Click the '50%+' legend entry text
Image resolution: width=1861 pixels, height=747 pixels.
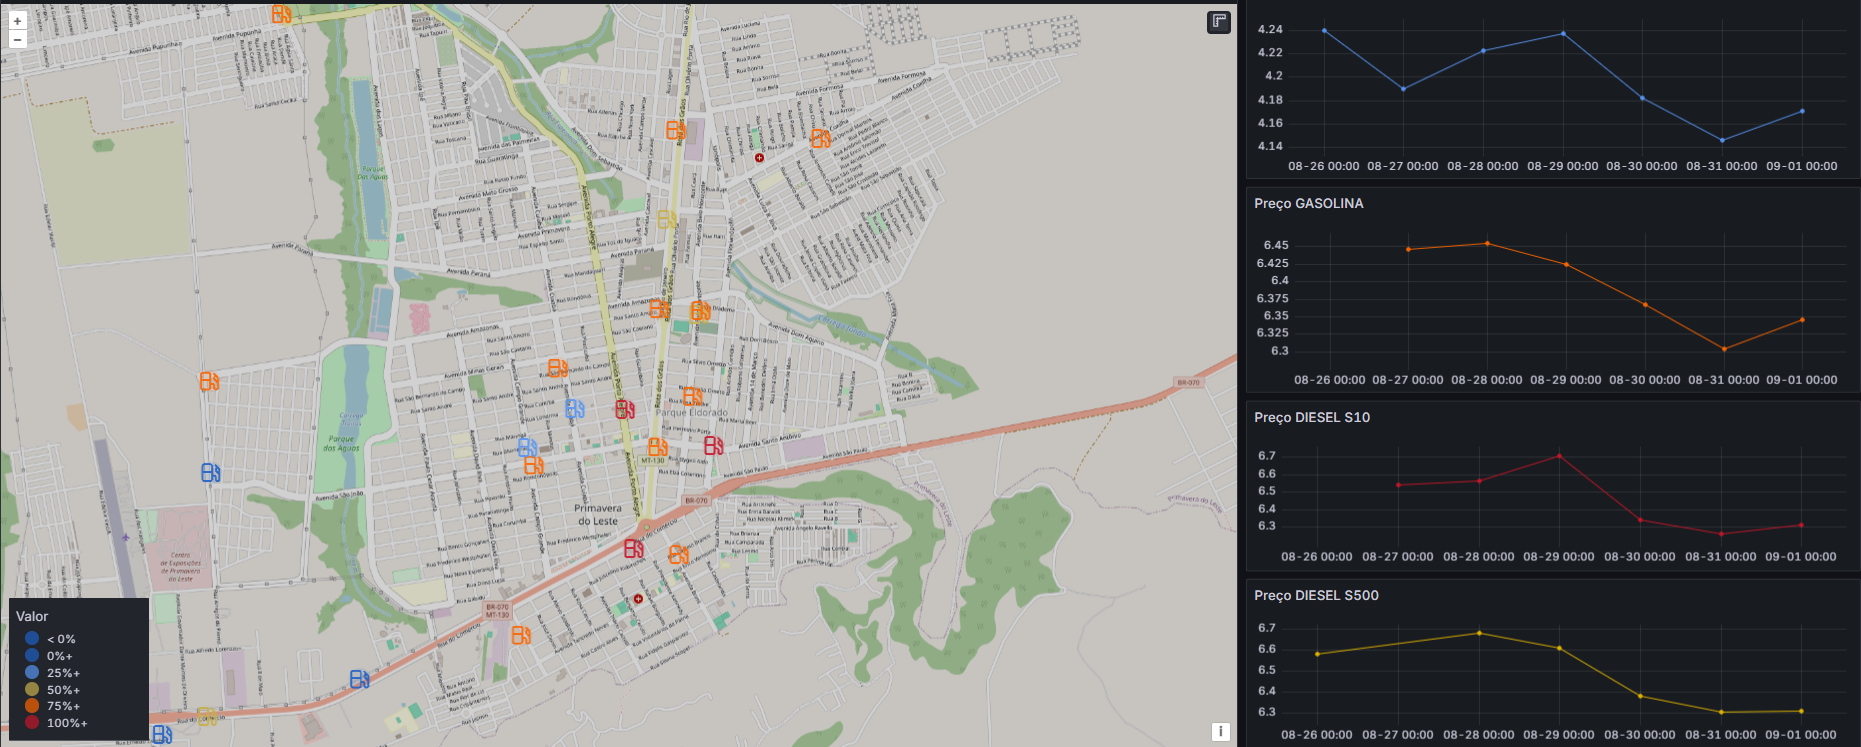point(63,690)
